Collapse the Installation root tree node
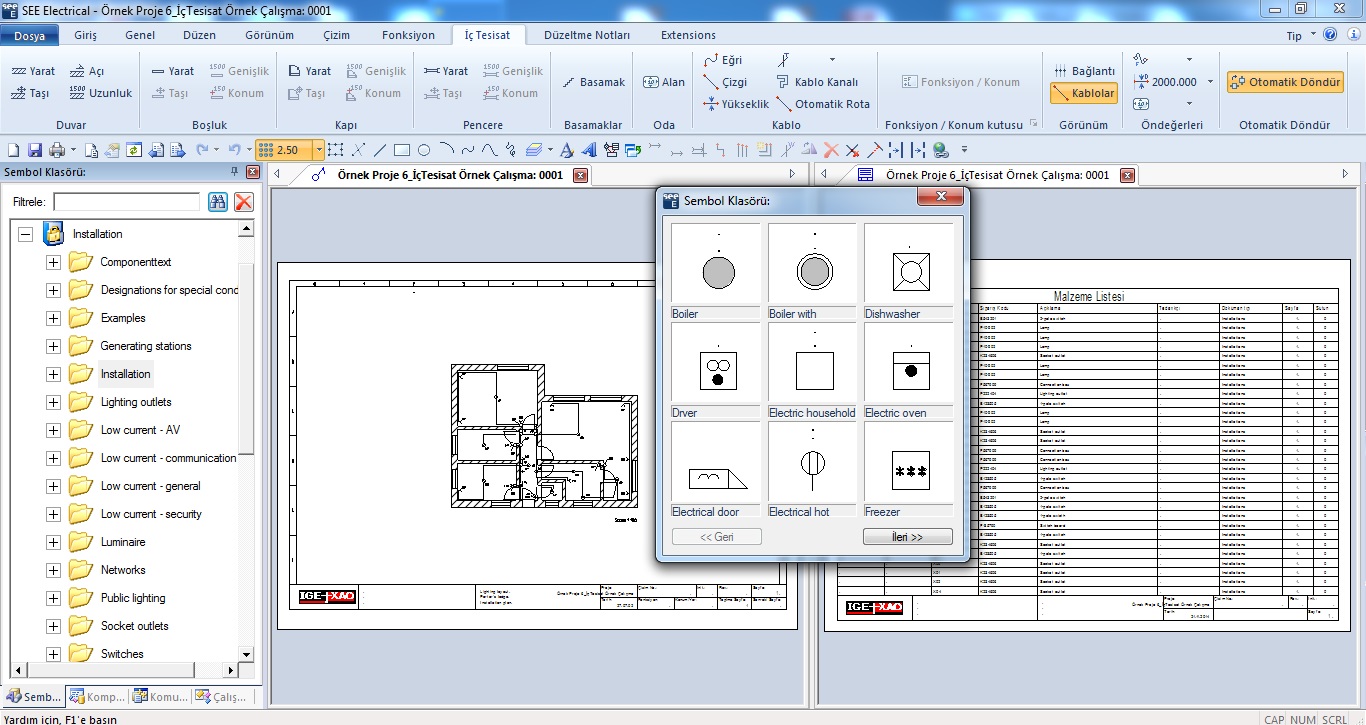The height and width of the screenshot is (725, 1366). coord(25,234)
